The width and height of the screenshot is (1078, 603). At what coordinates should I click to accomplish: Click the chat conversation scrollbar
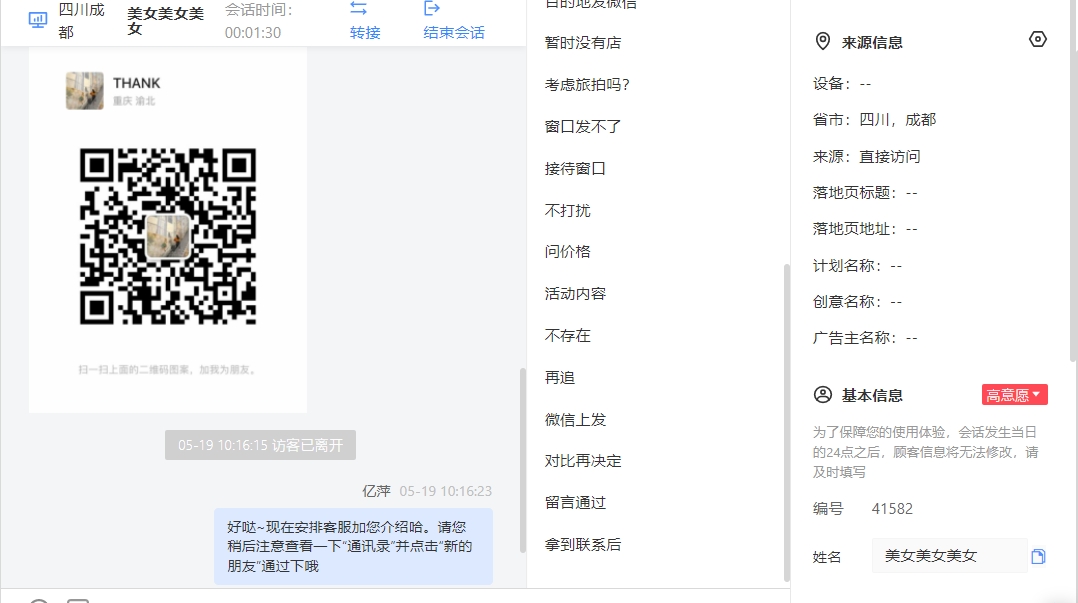click(x=522, y=461)
